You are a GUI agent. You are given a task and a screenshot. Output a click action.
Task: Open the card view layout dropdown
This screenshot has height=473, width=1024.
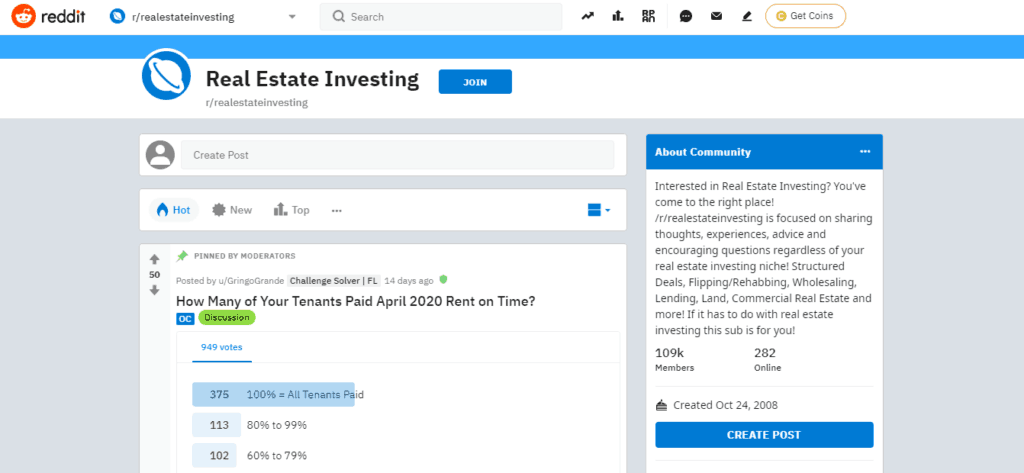point(599,210)
